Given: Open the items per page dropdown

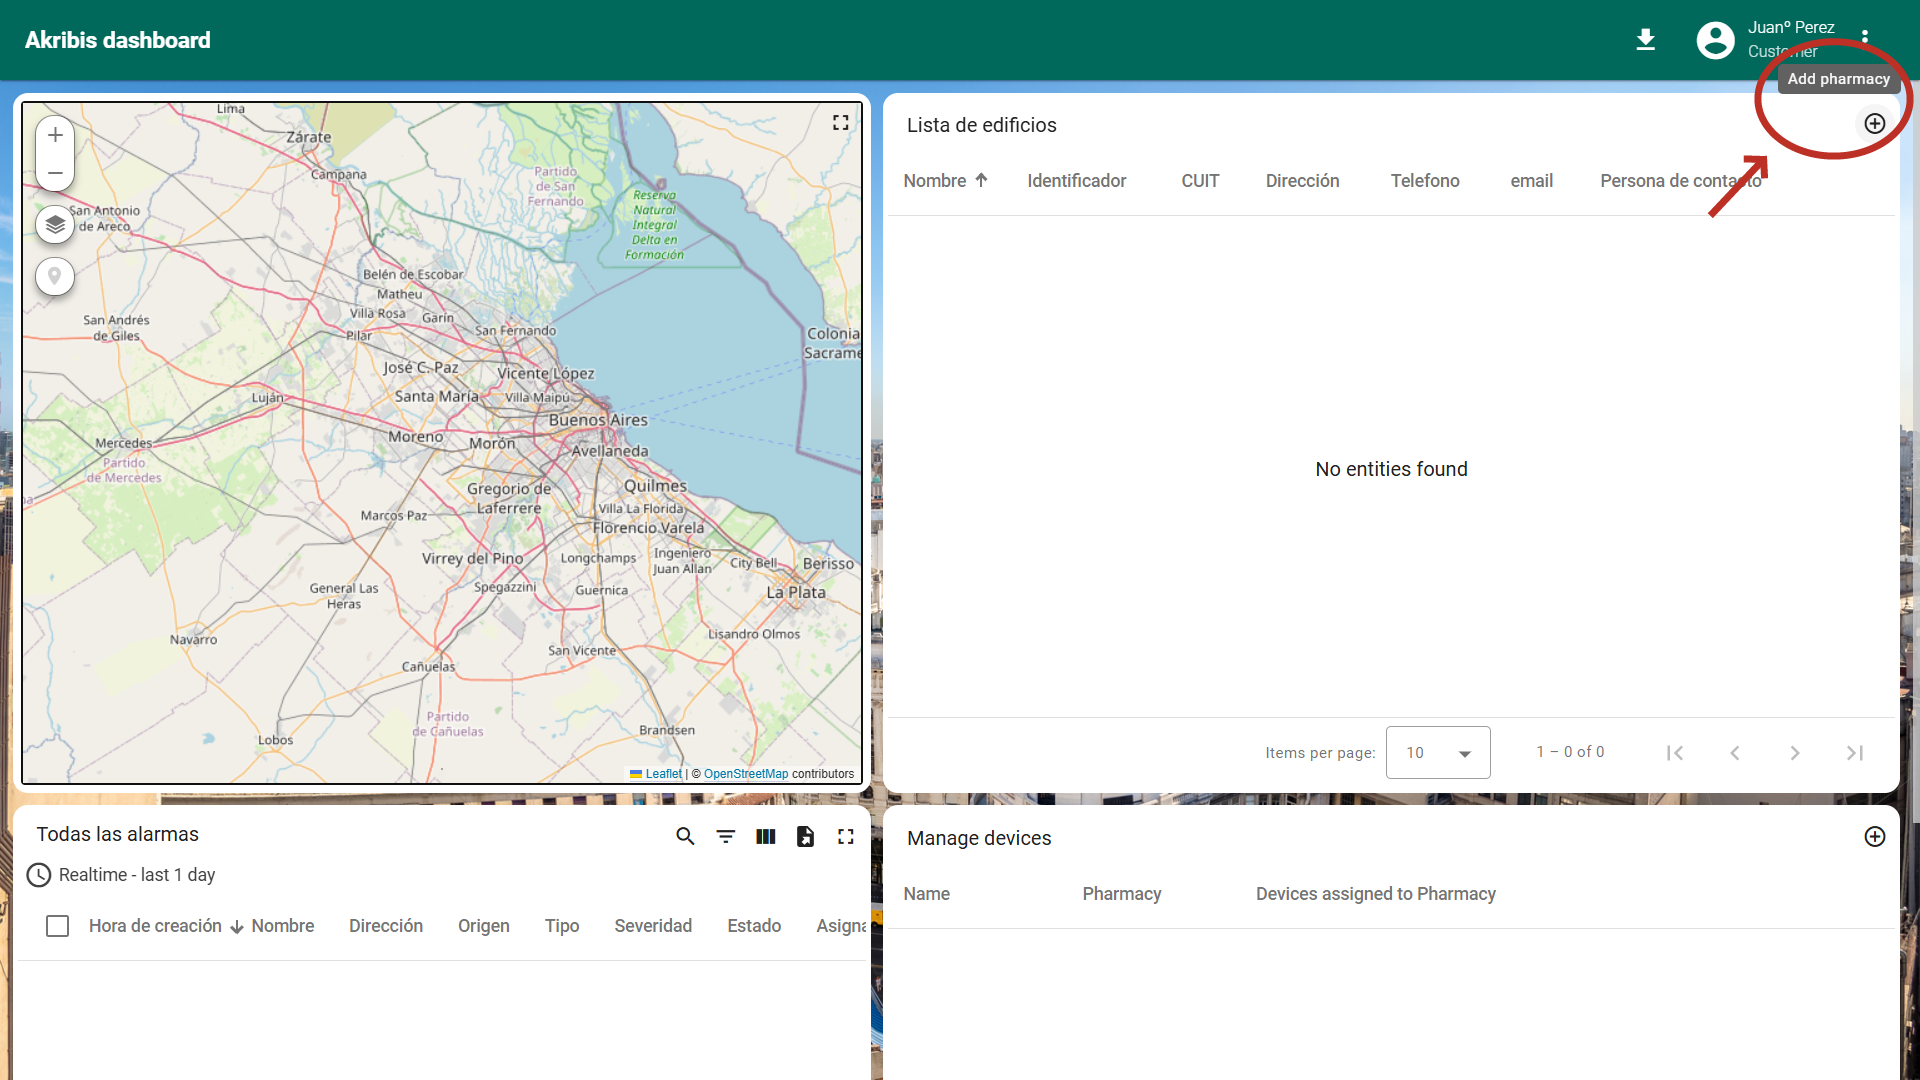Looking at the screenshot, I should [1437, 753].
